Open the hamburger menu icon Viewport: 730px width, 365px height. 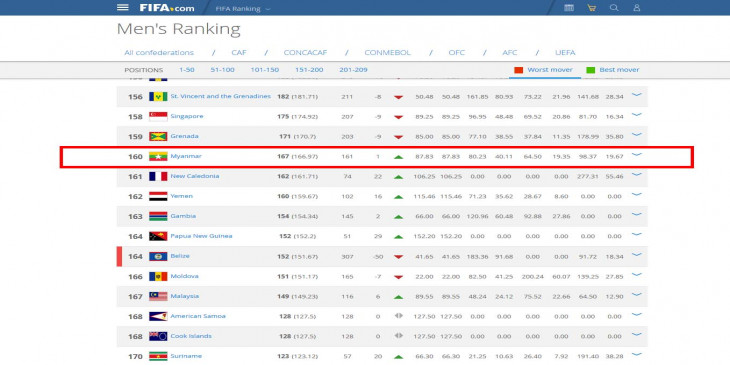pyautogui.click(x=122, y=7)
